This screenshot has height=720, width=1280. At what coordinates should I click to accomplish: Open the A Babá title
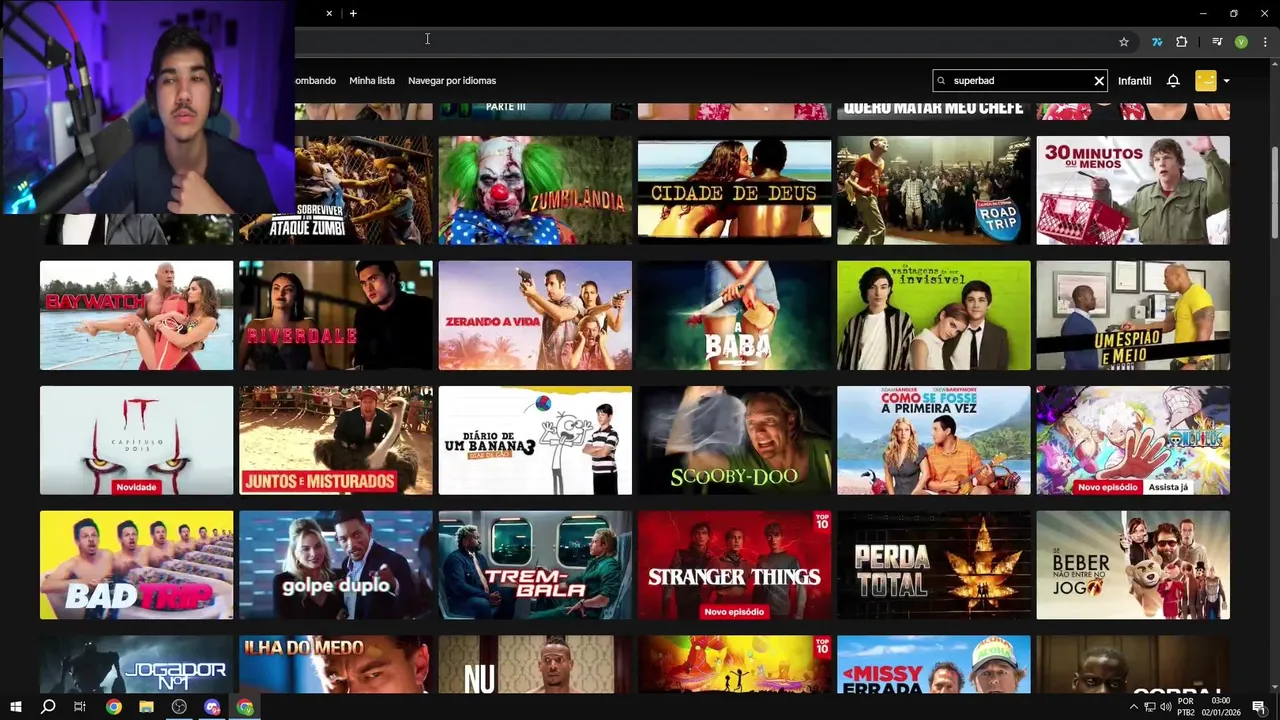(x=734, y=315)
